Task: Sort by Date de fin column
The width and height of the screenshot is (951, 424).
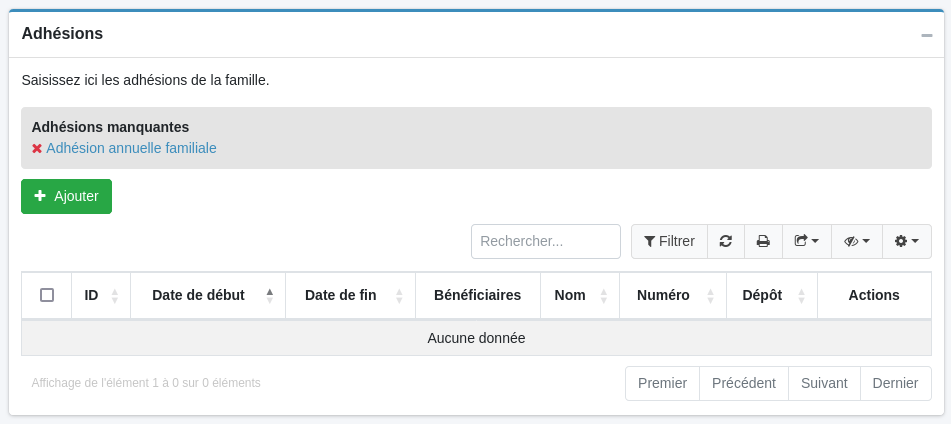Action: click(350, 295)
